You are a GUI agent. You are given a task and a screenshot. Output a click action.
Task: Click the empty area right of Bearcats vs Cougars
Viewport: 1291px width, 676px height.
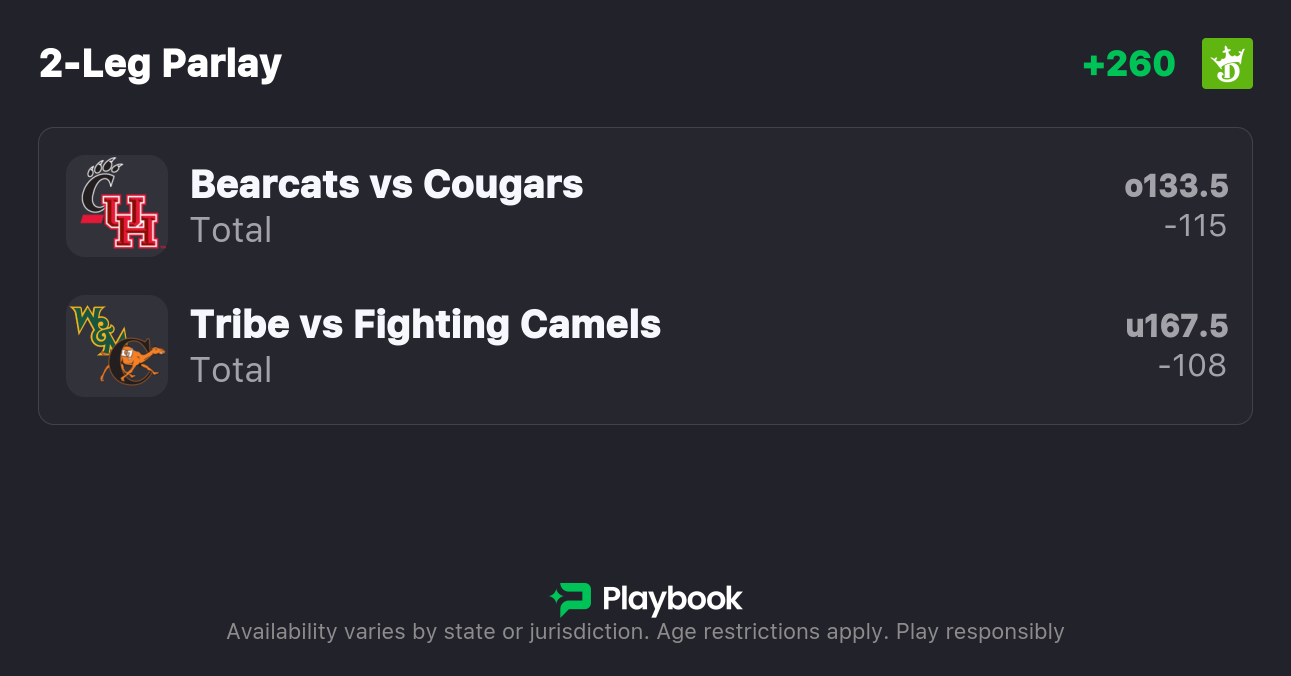(x=850, y=205)
